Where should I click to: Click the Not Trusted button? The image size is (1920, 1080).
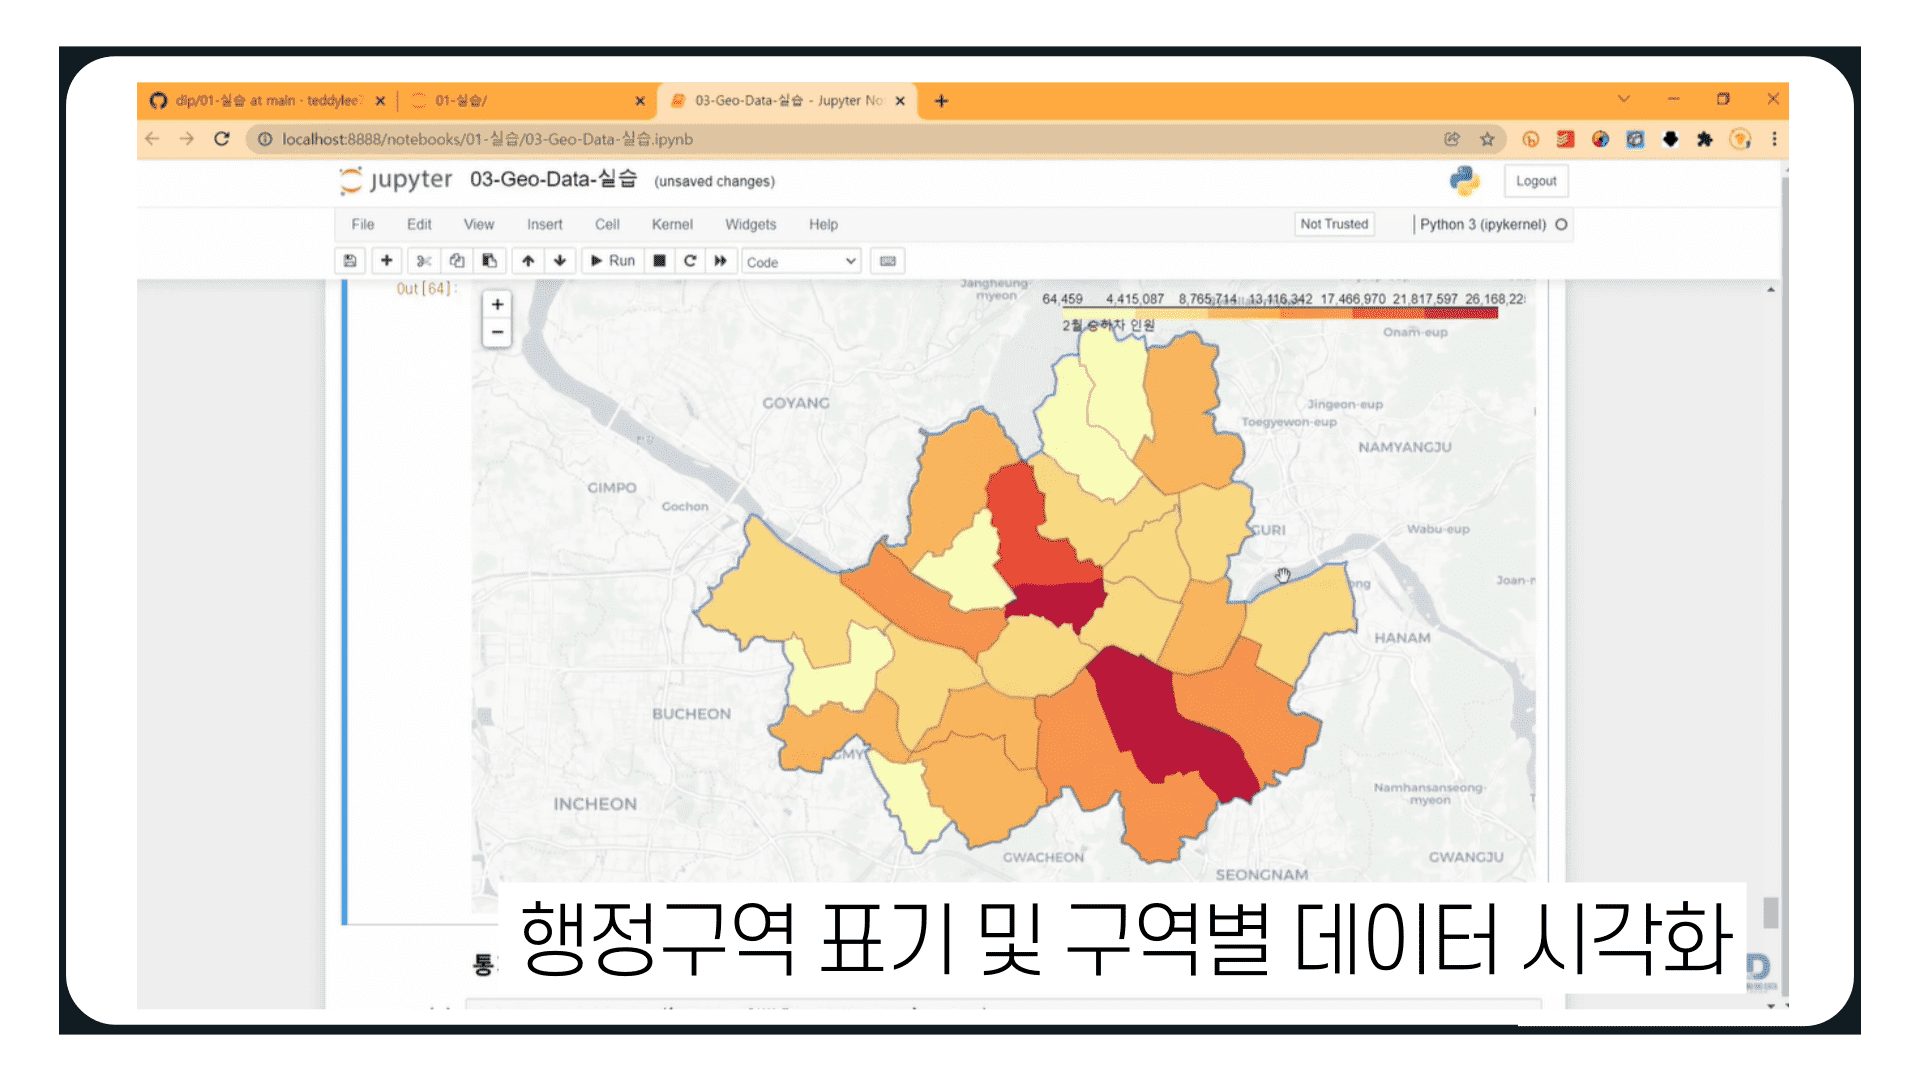tap(1334, 224)
